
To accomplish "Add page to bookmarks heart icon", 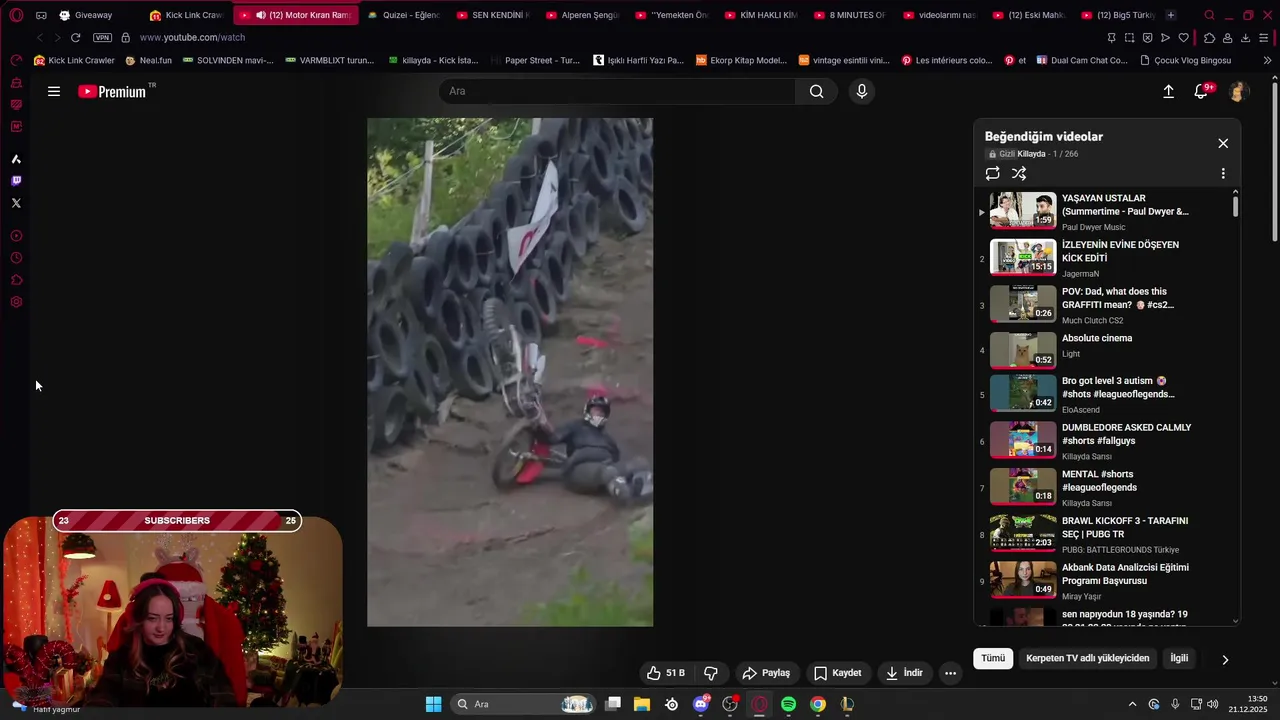I will [x=1183, y=38].
